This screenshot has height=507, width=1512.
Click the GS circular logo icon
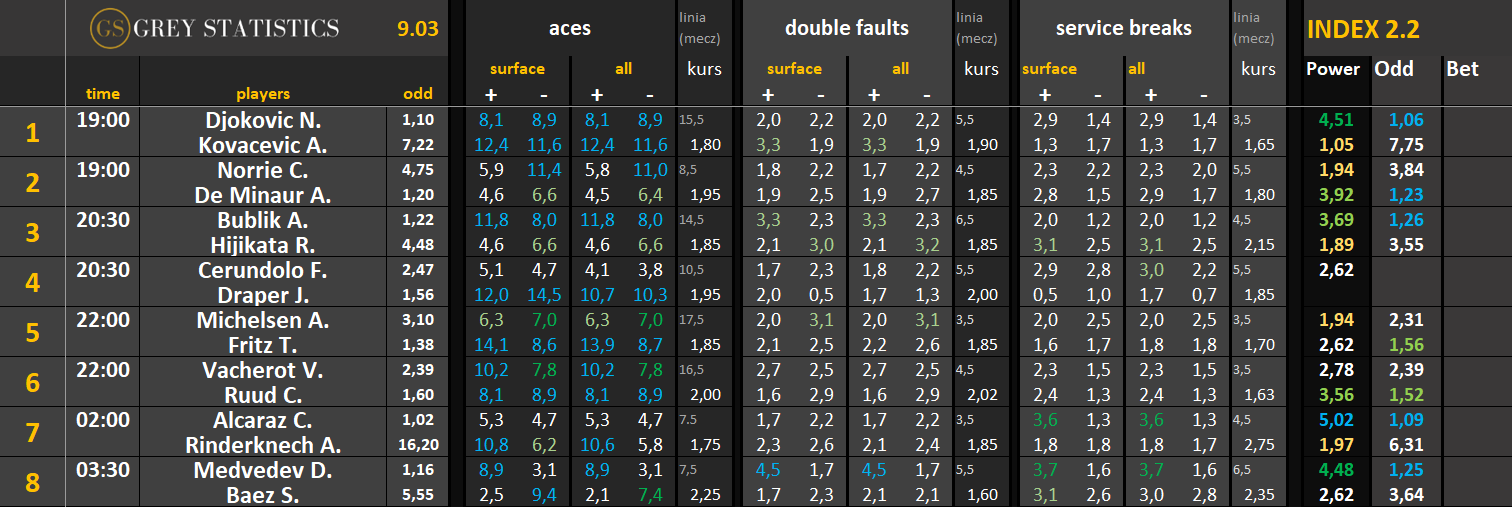pos(108,28)
